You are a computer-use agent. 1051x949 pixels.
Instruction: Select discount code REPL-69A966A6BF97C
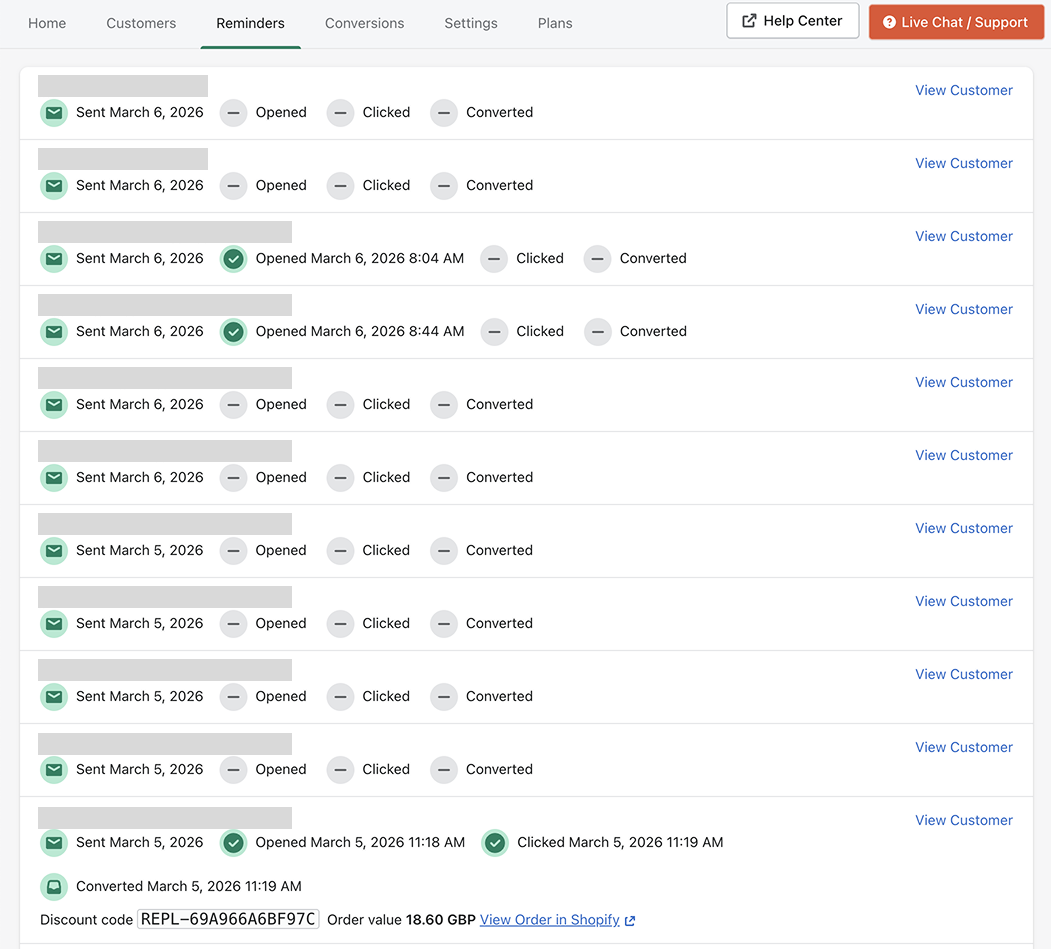tap(228, 920)
